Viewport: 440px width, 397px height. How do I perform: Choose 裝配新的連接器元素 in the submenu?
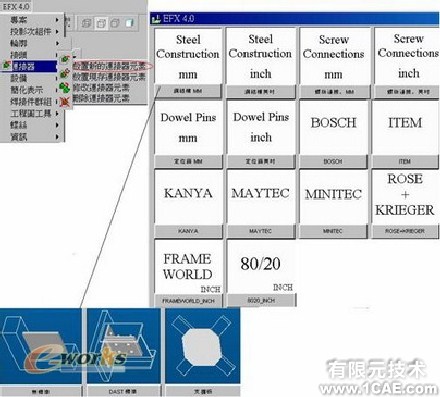tap(109, 66)
